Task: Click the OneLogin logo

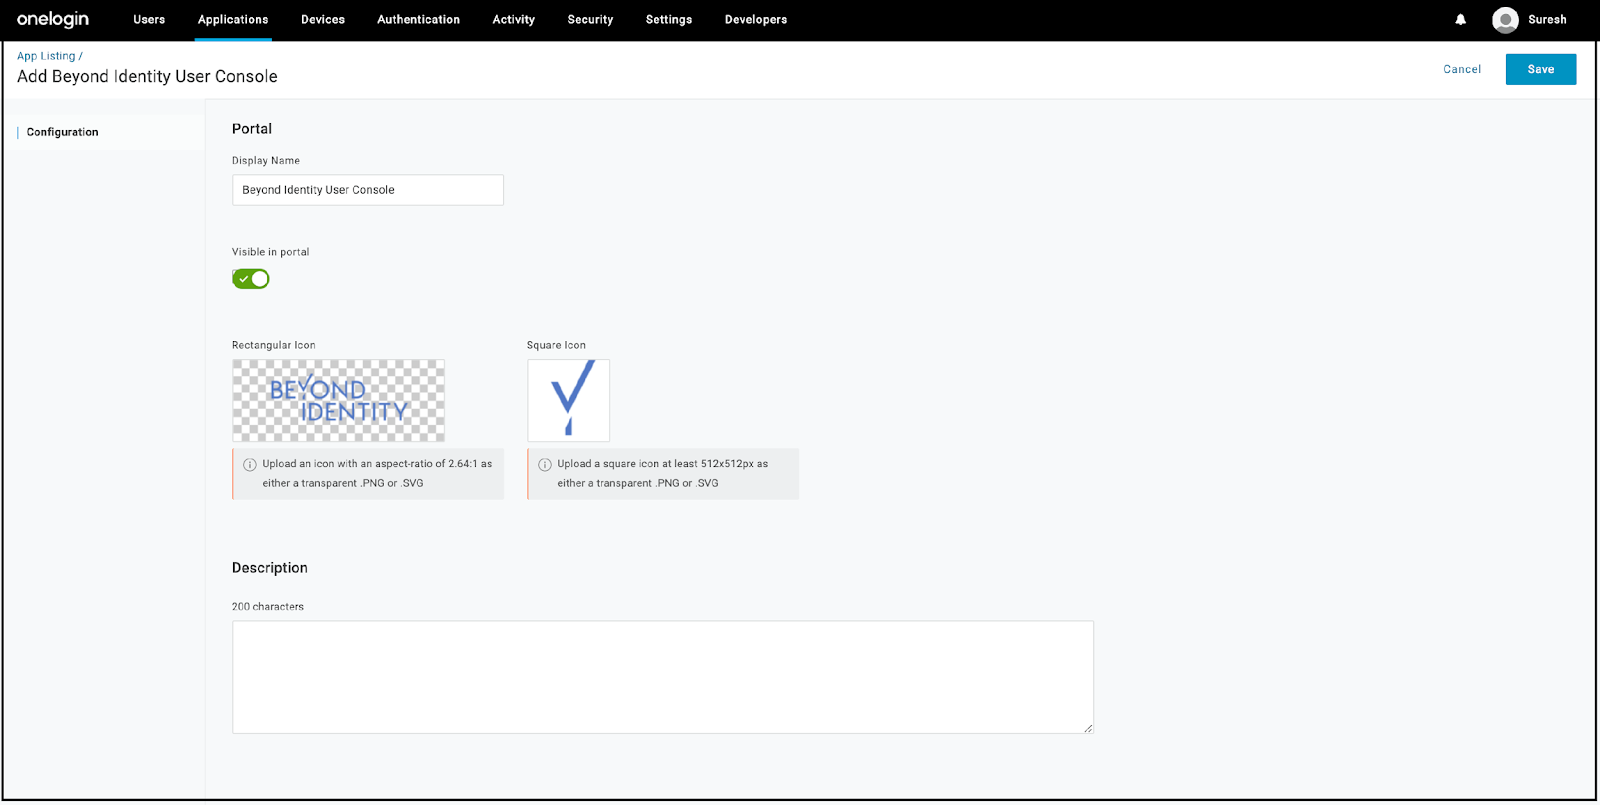Action: 53,20
